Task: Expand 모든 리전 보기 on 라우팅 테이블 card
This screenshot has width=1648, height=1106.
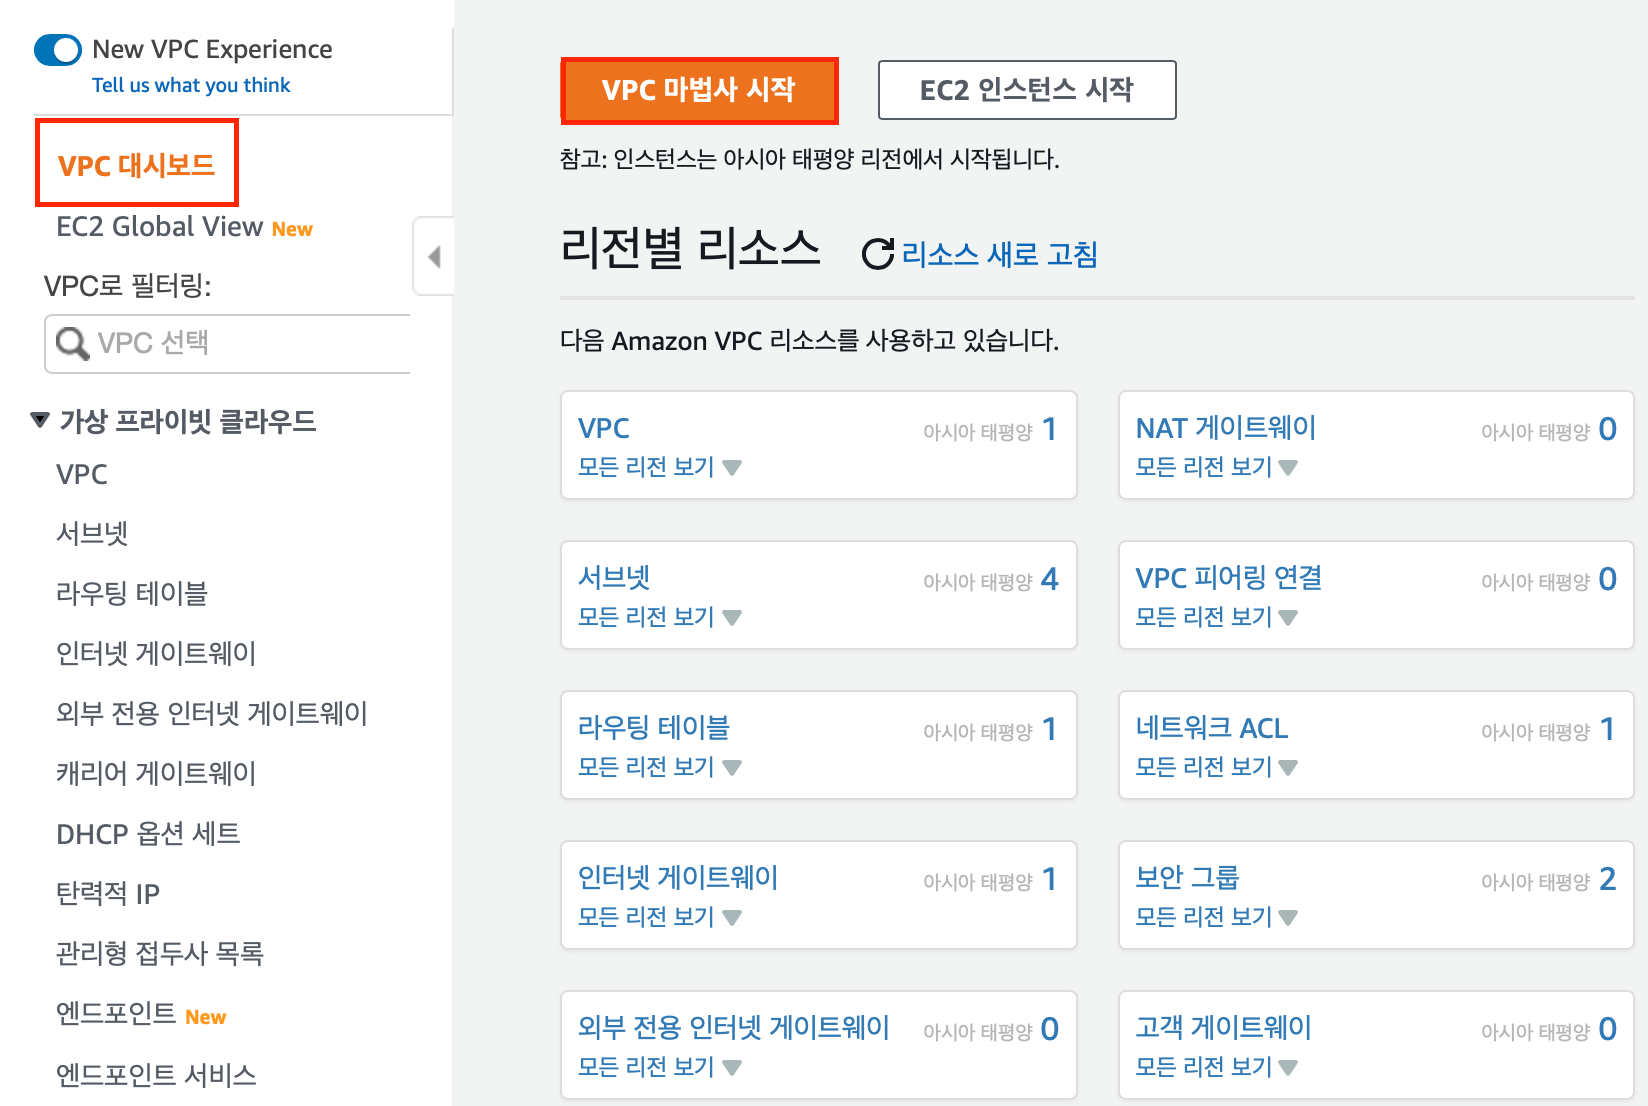Action: coord(660,767)
